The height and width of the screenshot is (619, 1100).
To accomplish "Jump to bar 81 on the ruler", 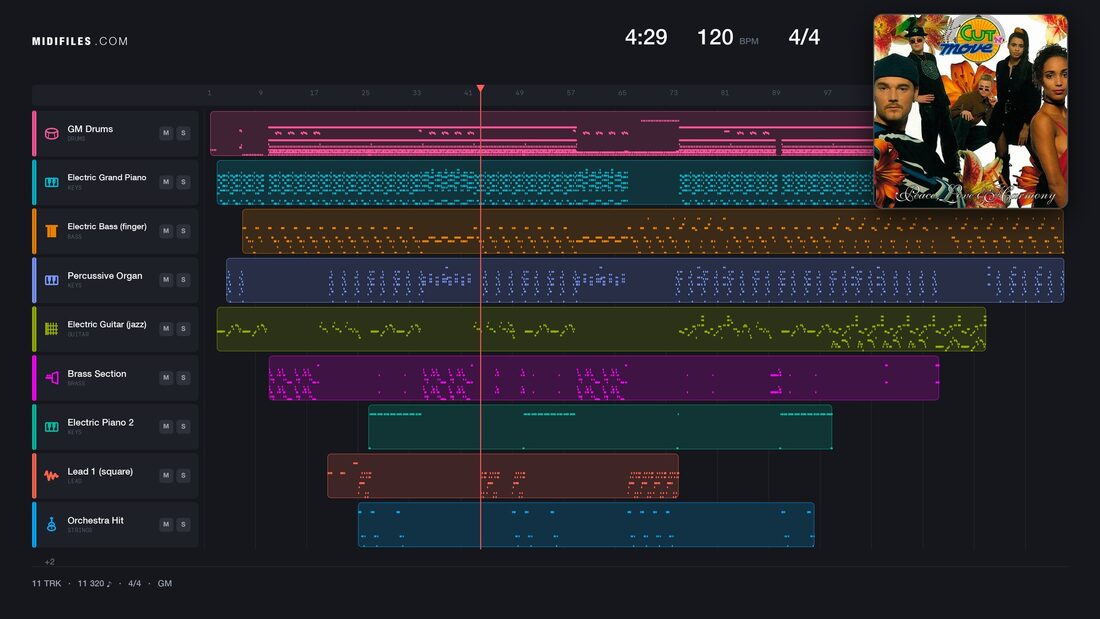I will tap(725, 93).
